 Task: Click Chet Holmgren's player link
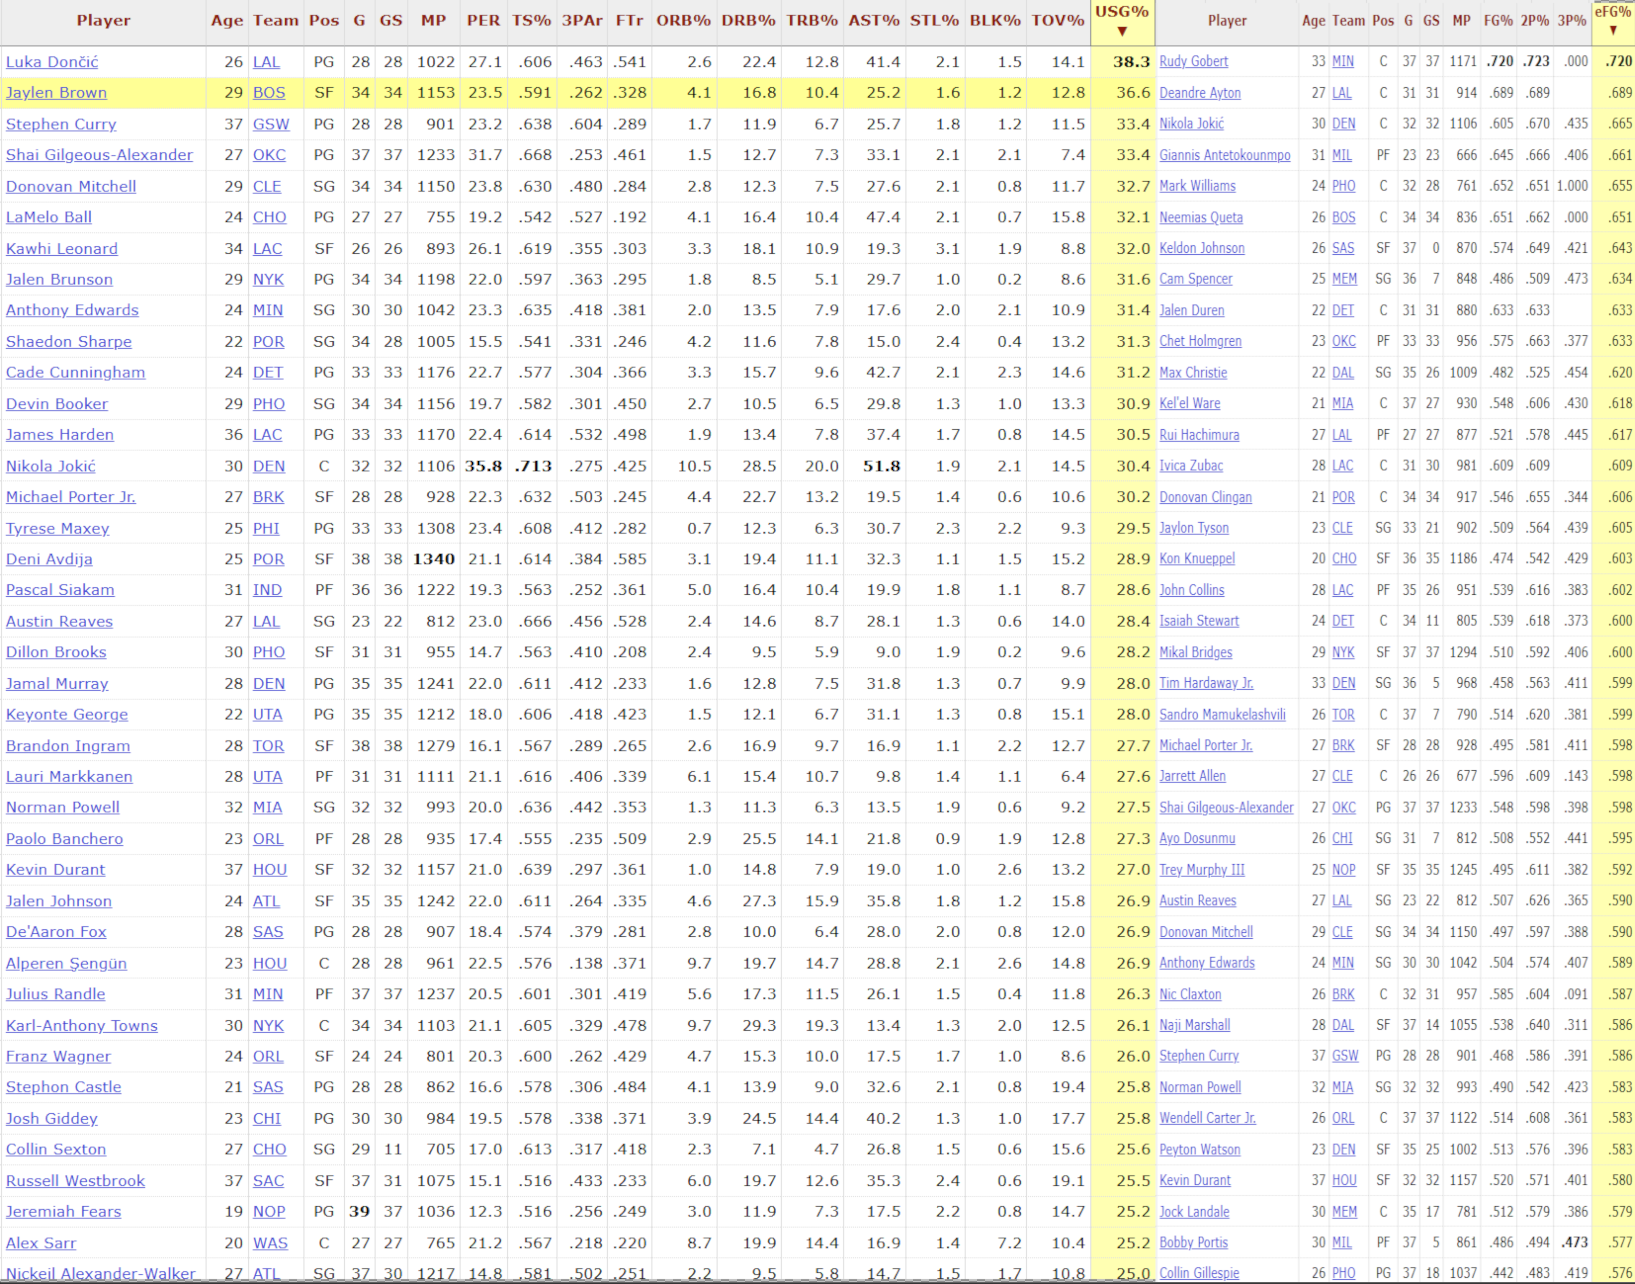[x=1200, y=341]
